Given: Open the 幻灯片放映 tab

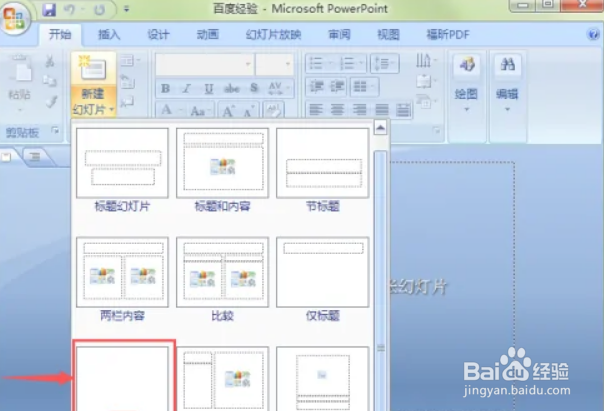Looking at the screenshot, I should [x=273, y=35].
